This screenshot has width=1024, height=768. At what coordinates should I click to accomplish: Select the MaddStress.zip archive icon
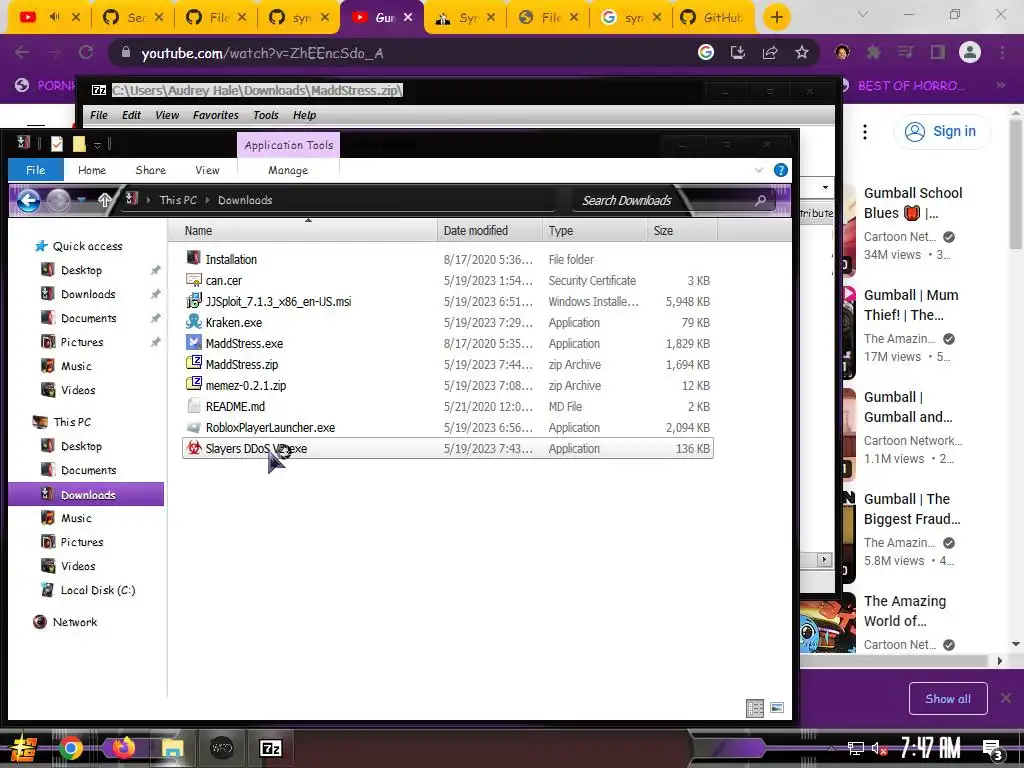pos(194,364)
